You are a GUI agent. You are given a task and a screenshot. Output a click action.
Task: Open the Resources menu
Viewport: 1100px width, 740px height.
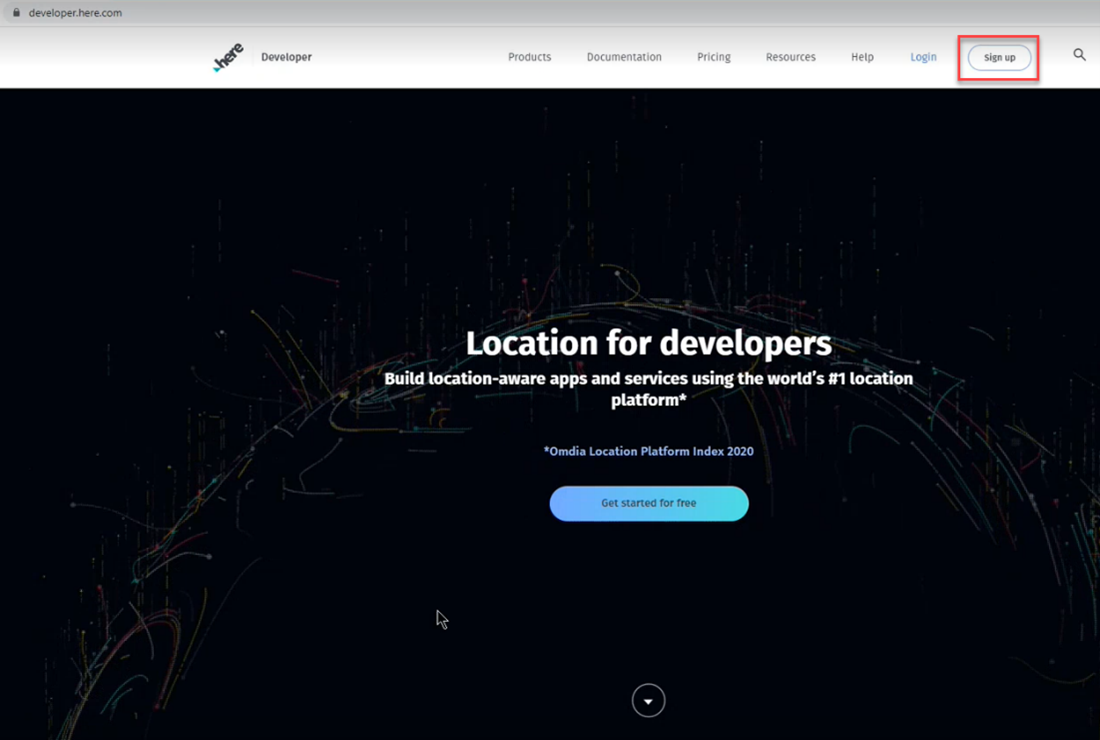[790, 57]
